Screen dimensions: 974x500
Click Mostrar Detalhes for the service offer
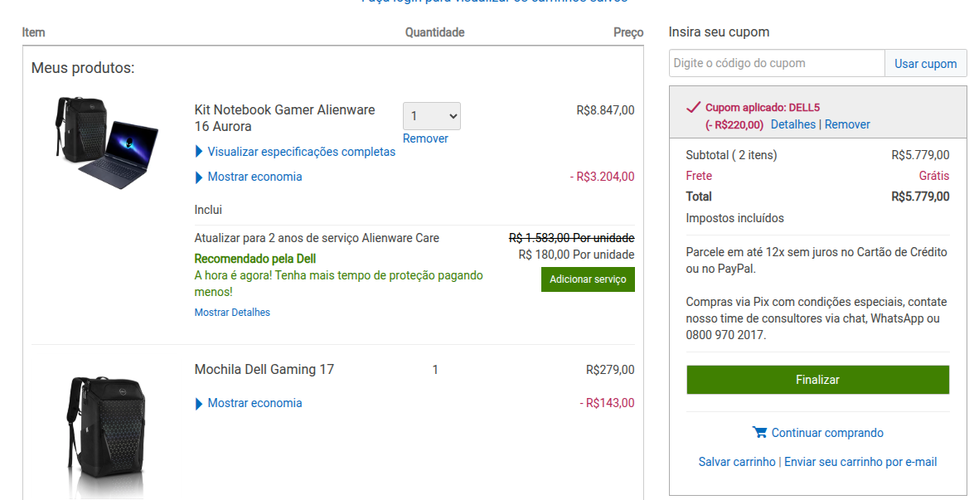coord(232,312)
